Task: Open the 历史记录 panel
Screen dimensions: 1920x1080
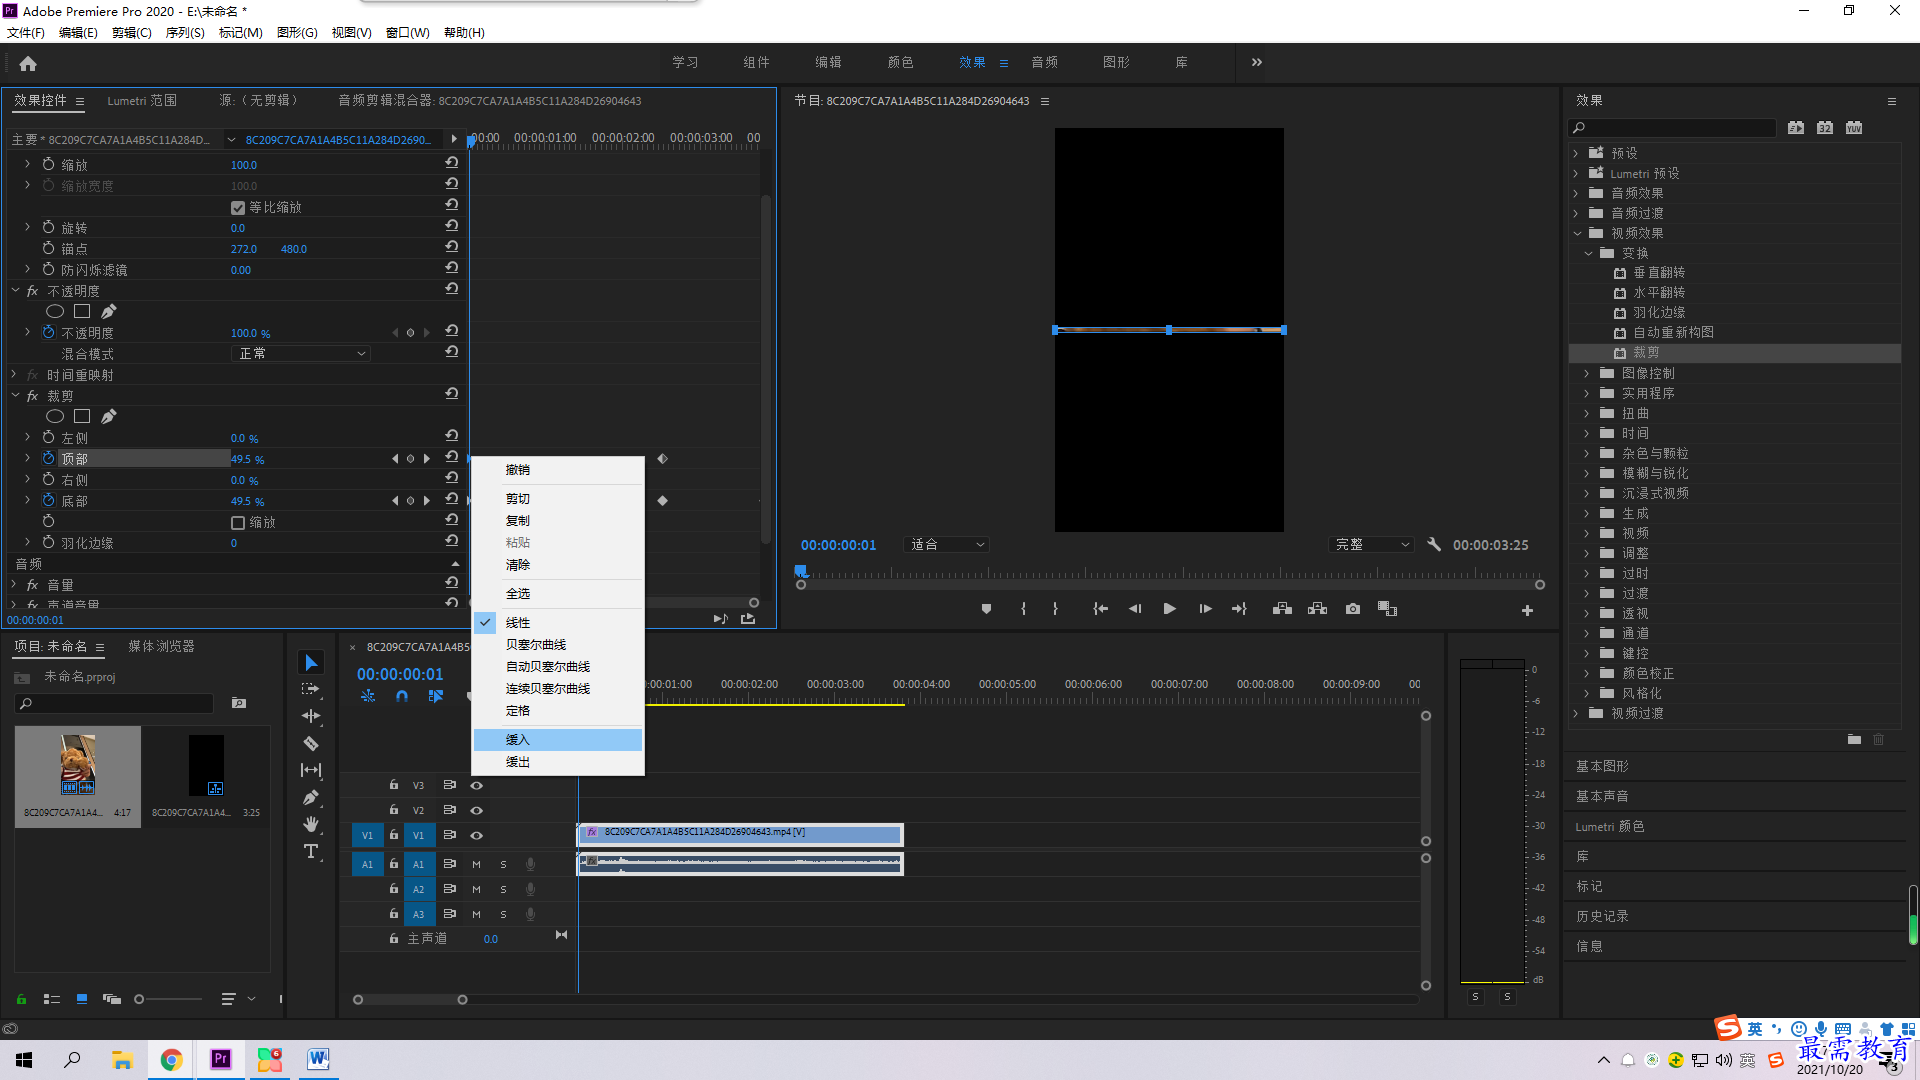Action: 1603,916
